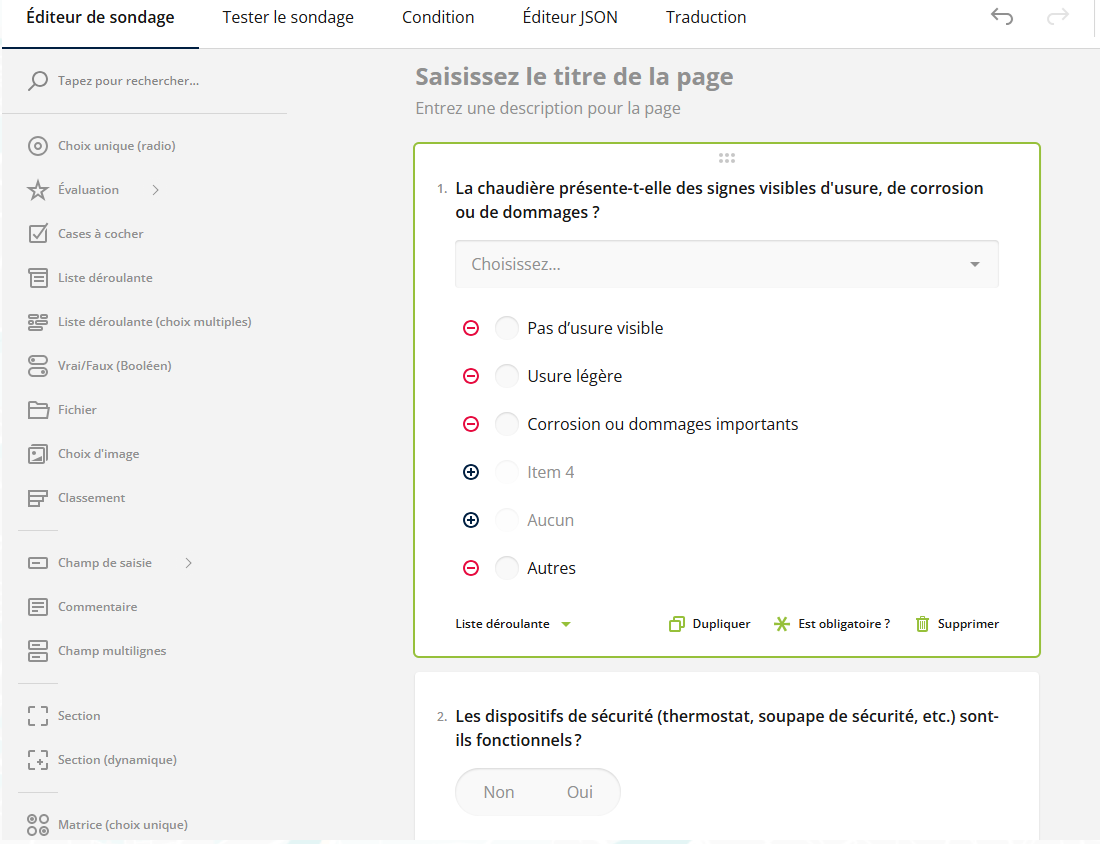This screenshot has width=1100, height=844.
Task: Delete question 1 with Supprimer
Action: 957,624
